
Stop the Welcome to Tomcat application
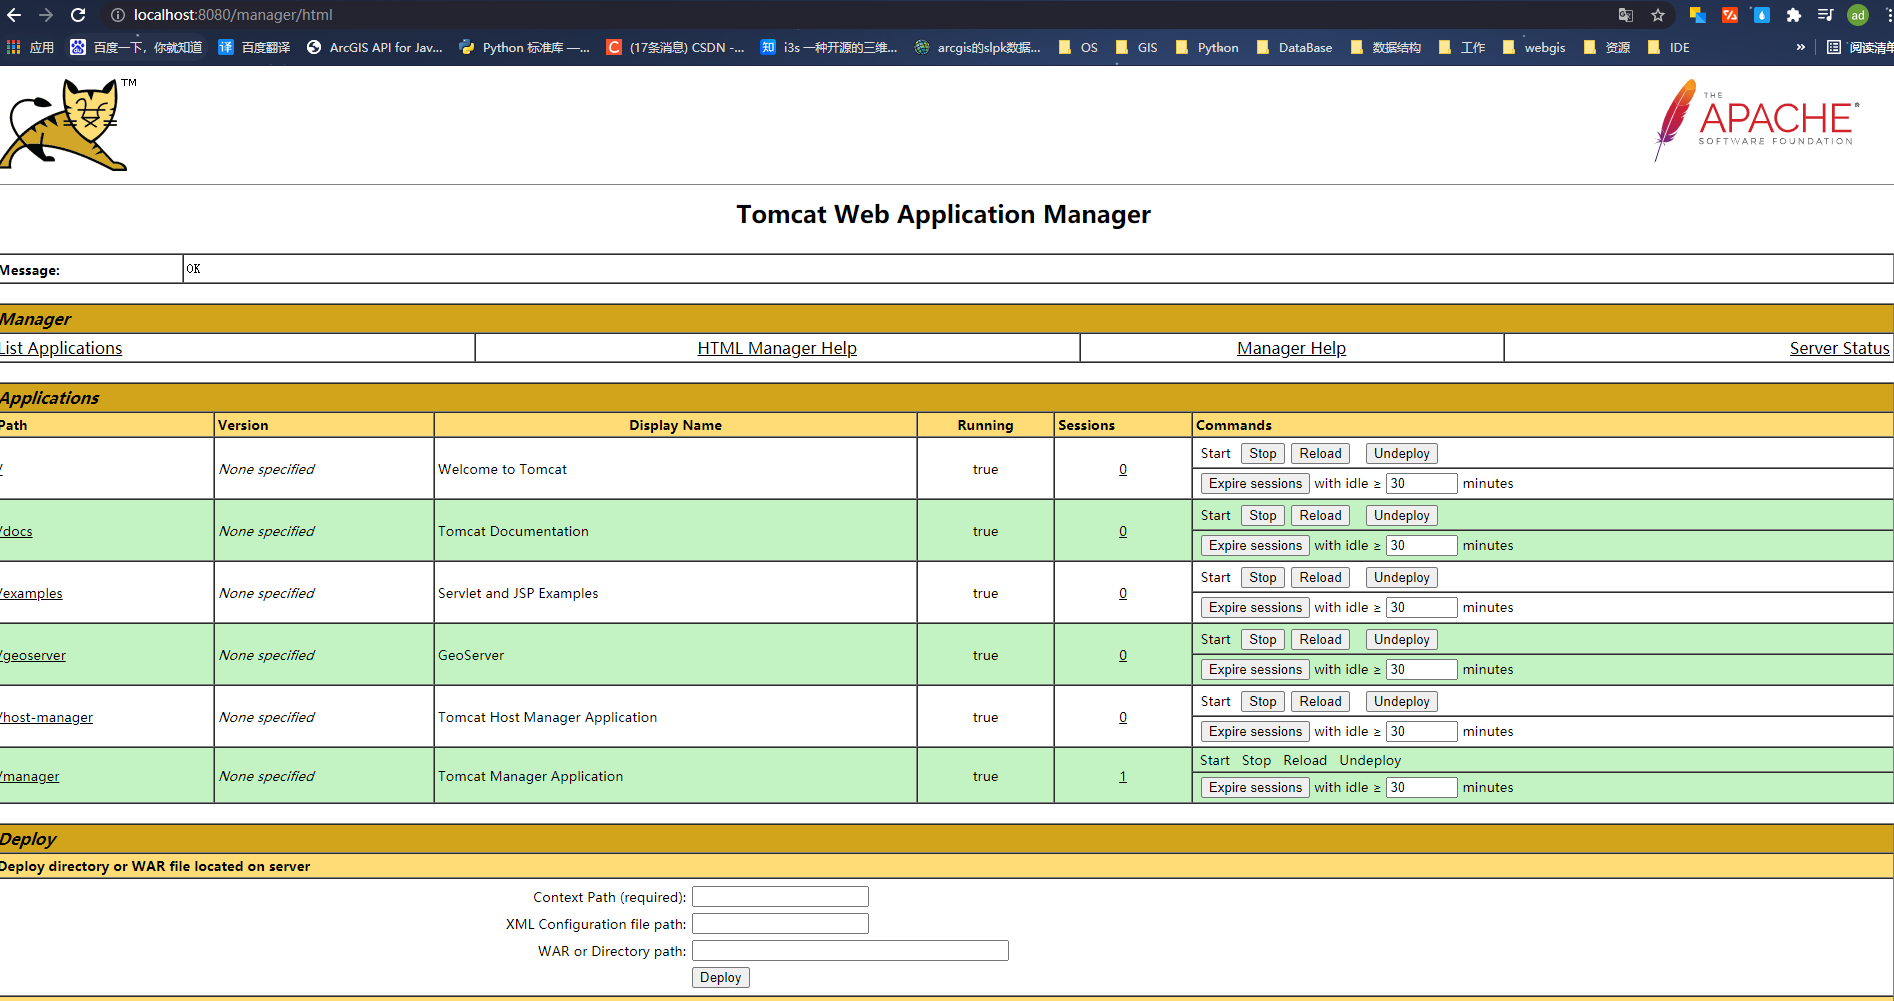[1263, 453]
